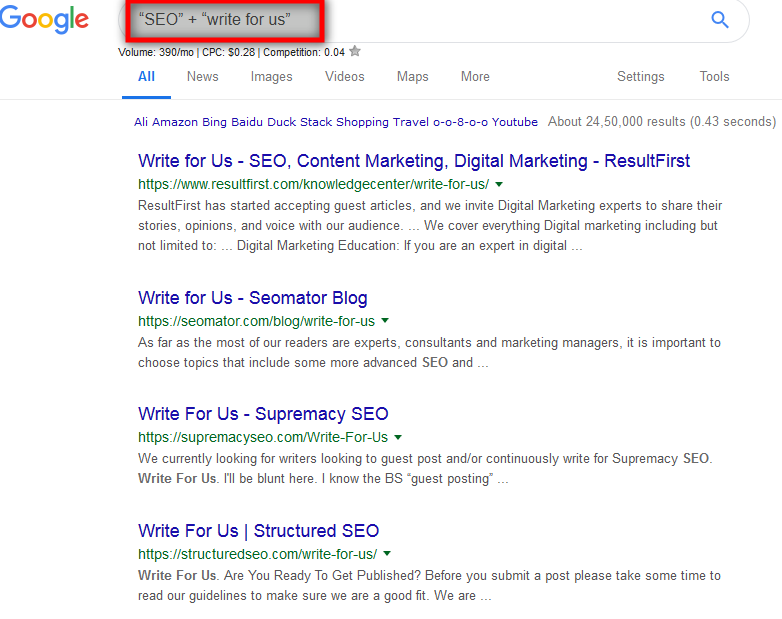Viewport: 782px width, 619px height.
Task: Click the seomator.com/blog green URL
Action: [256, 321]
